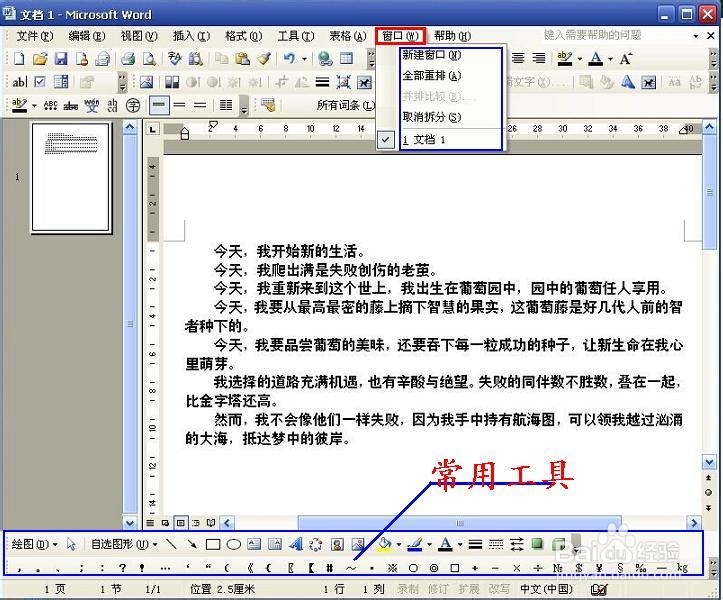This screenshot has height=600, width=723.
Task: Insert the § symbol from symbol bar
Action: pos(620,568)
